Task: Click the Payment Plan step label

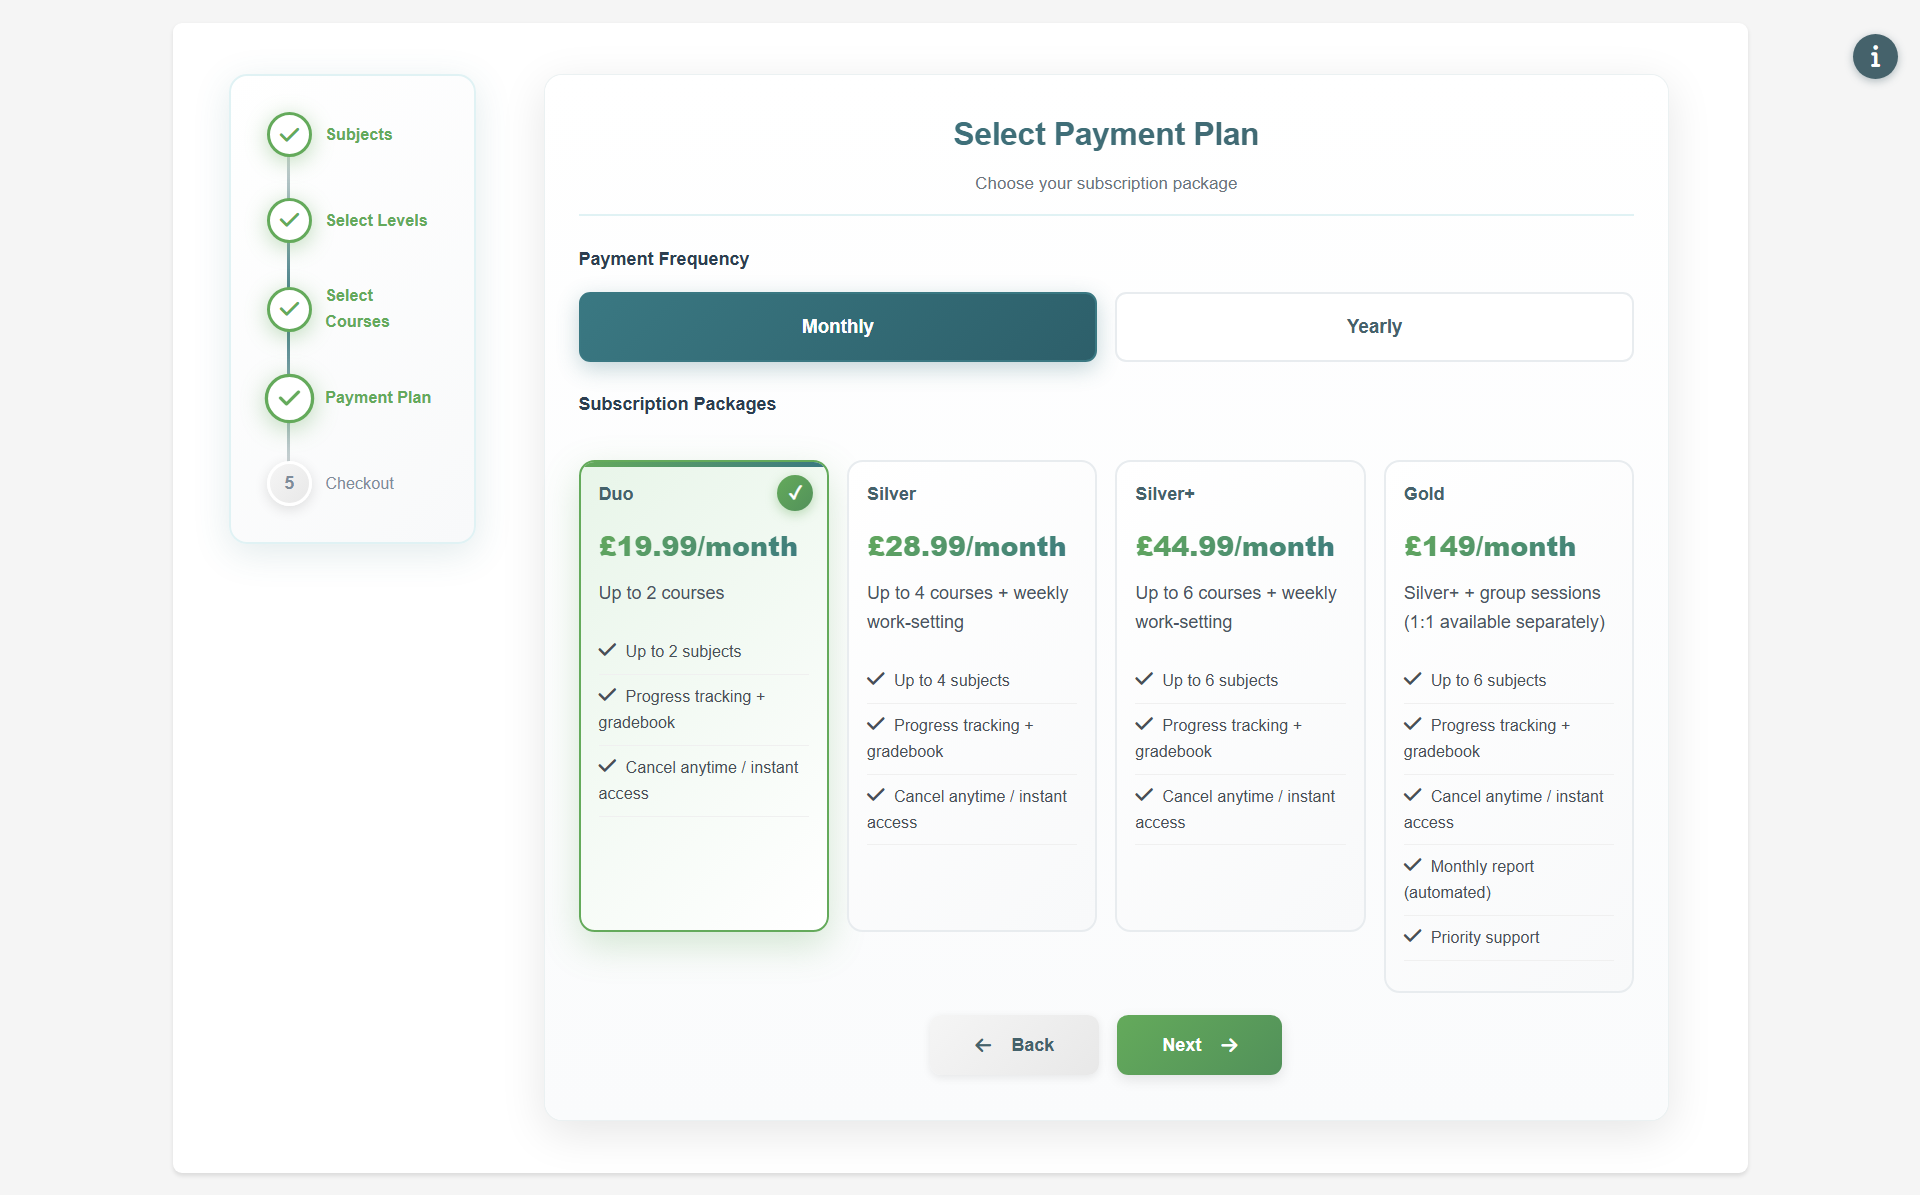Action: (x=378, y=397)
